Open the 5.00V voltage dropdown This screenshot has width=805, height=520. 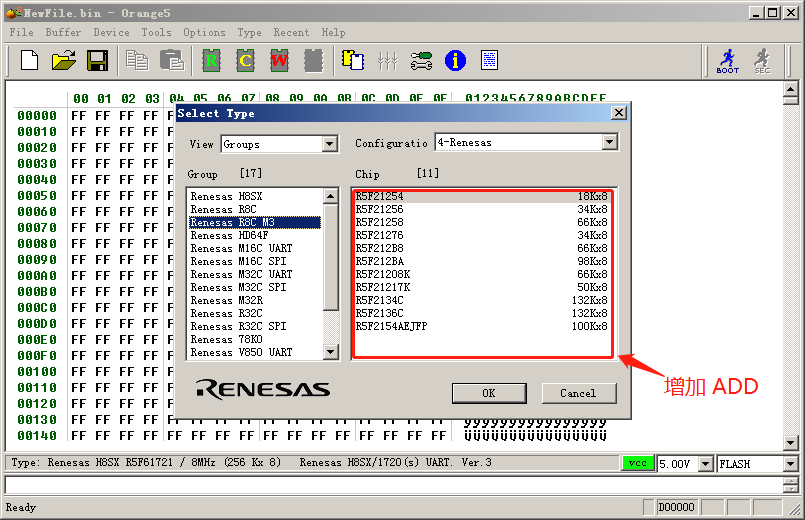705,464
